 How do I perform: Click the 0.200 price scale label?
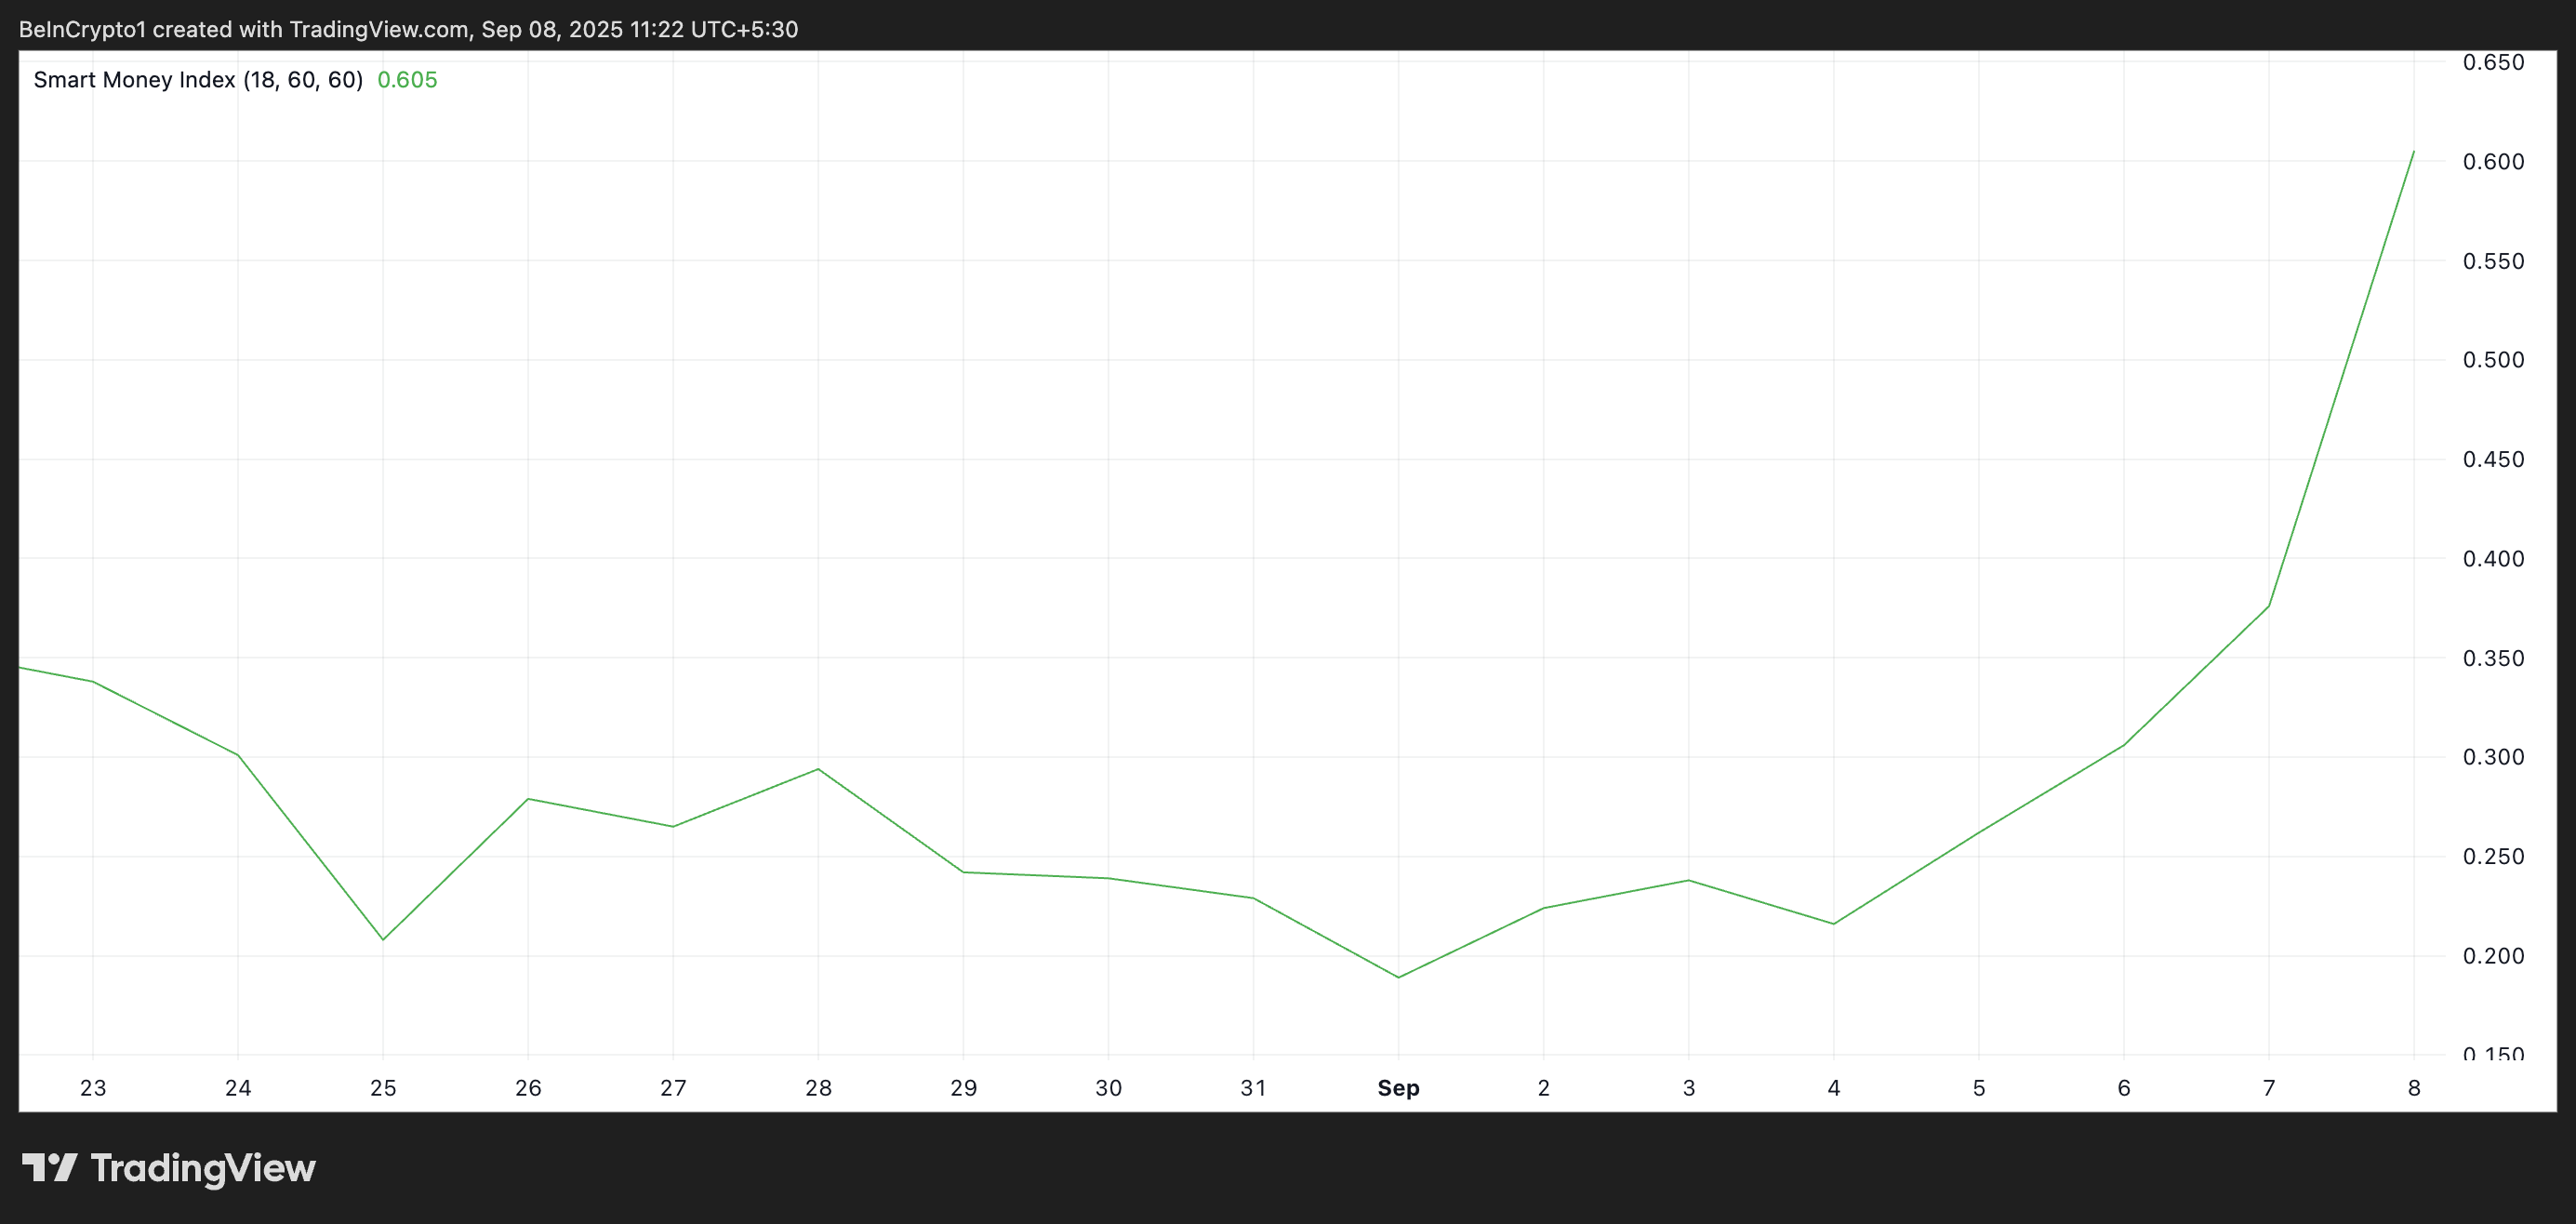tap(2493, 956)
